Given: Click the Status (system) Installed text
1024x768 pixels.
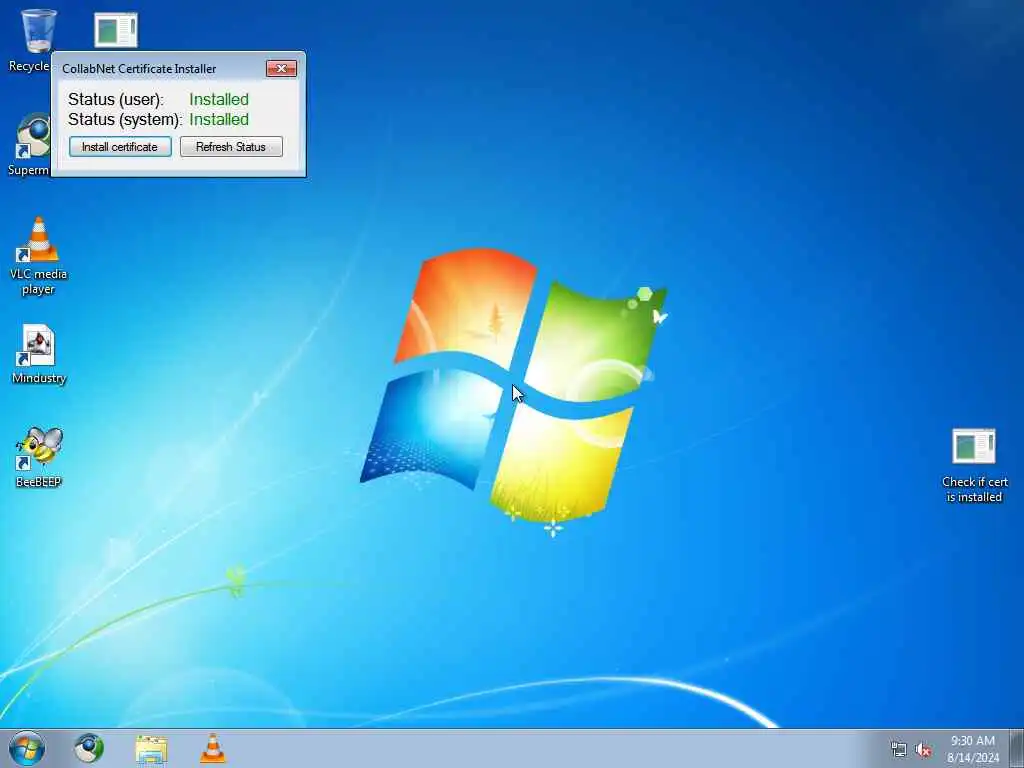Looking at the screenshot, I should pyautogui.click(x=219, y=120).
